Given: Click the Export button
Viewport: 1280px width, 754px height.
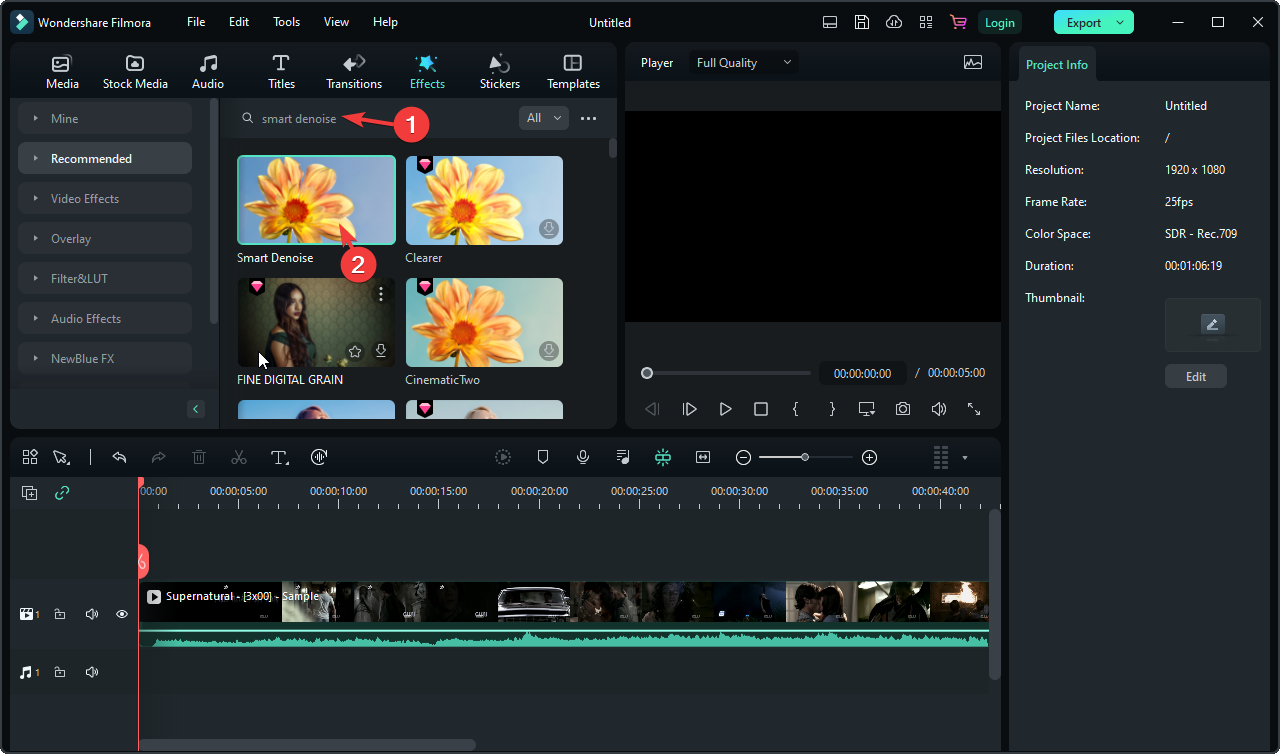Looking at the screenshot, I should tap(1083, 22).
